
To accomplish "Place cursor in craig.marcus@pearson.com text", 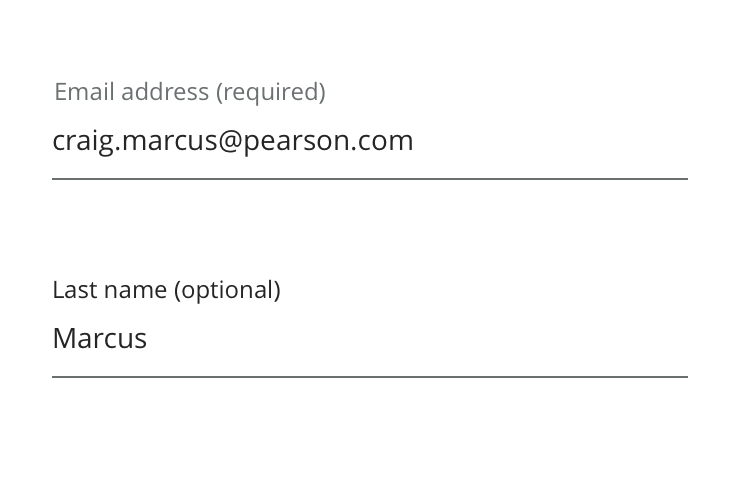I will [232, 141].
